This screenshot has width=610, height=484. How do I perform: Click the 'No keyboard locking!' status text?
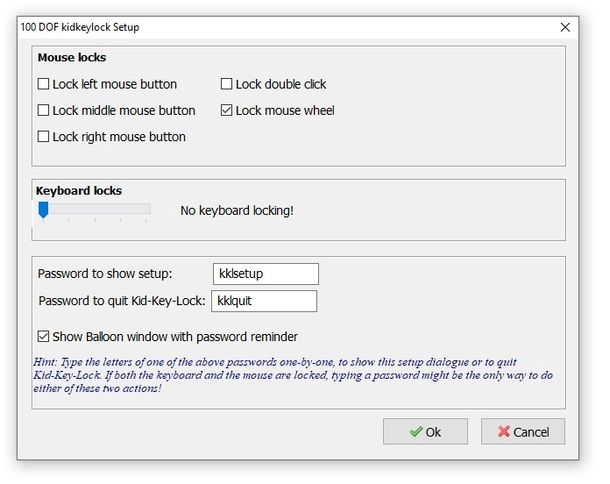point(237,210)
